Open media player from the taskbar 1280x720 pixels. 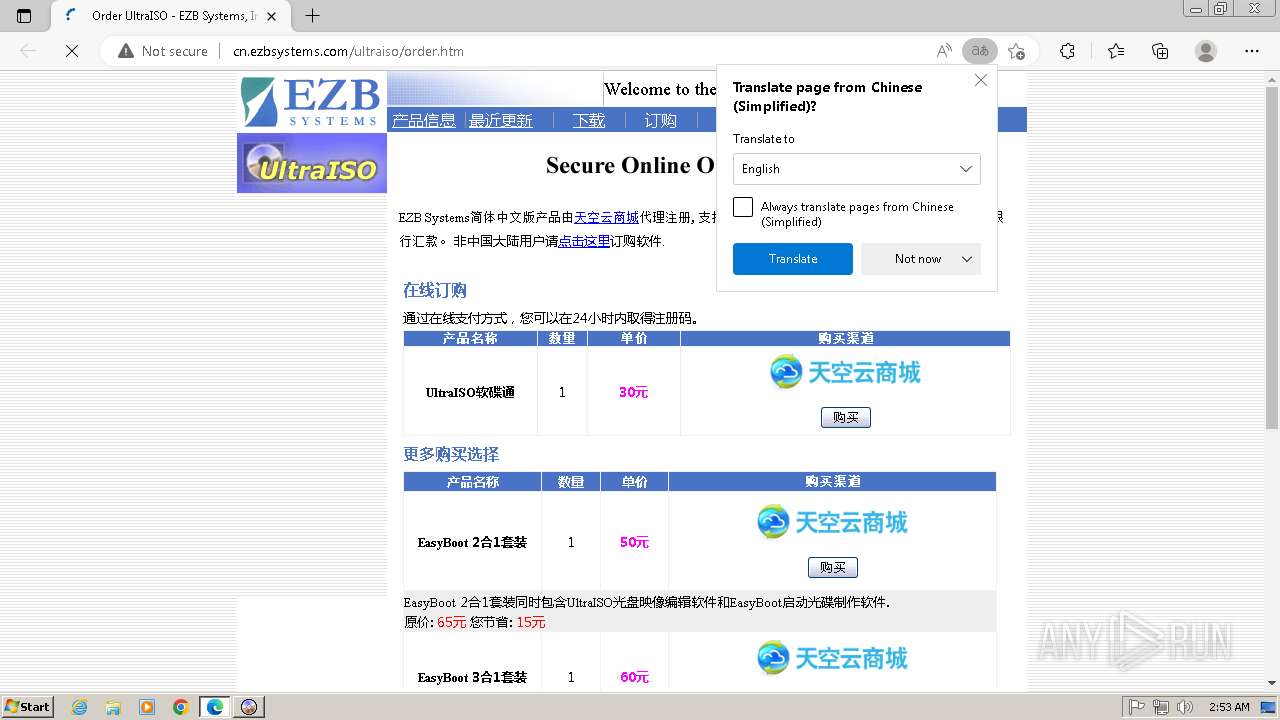pos(147,707)
